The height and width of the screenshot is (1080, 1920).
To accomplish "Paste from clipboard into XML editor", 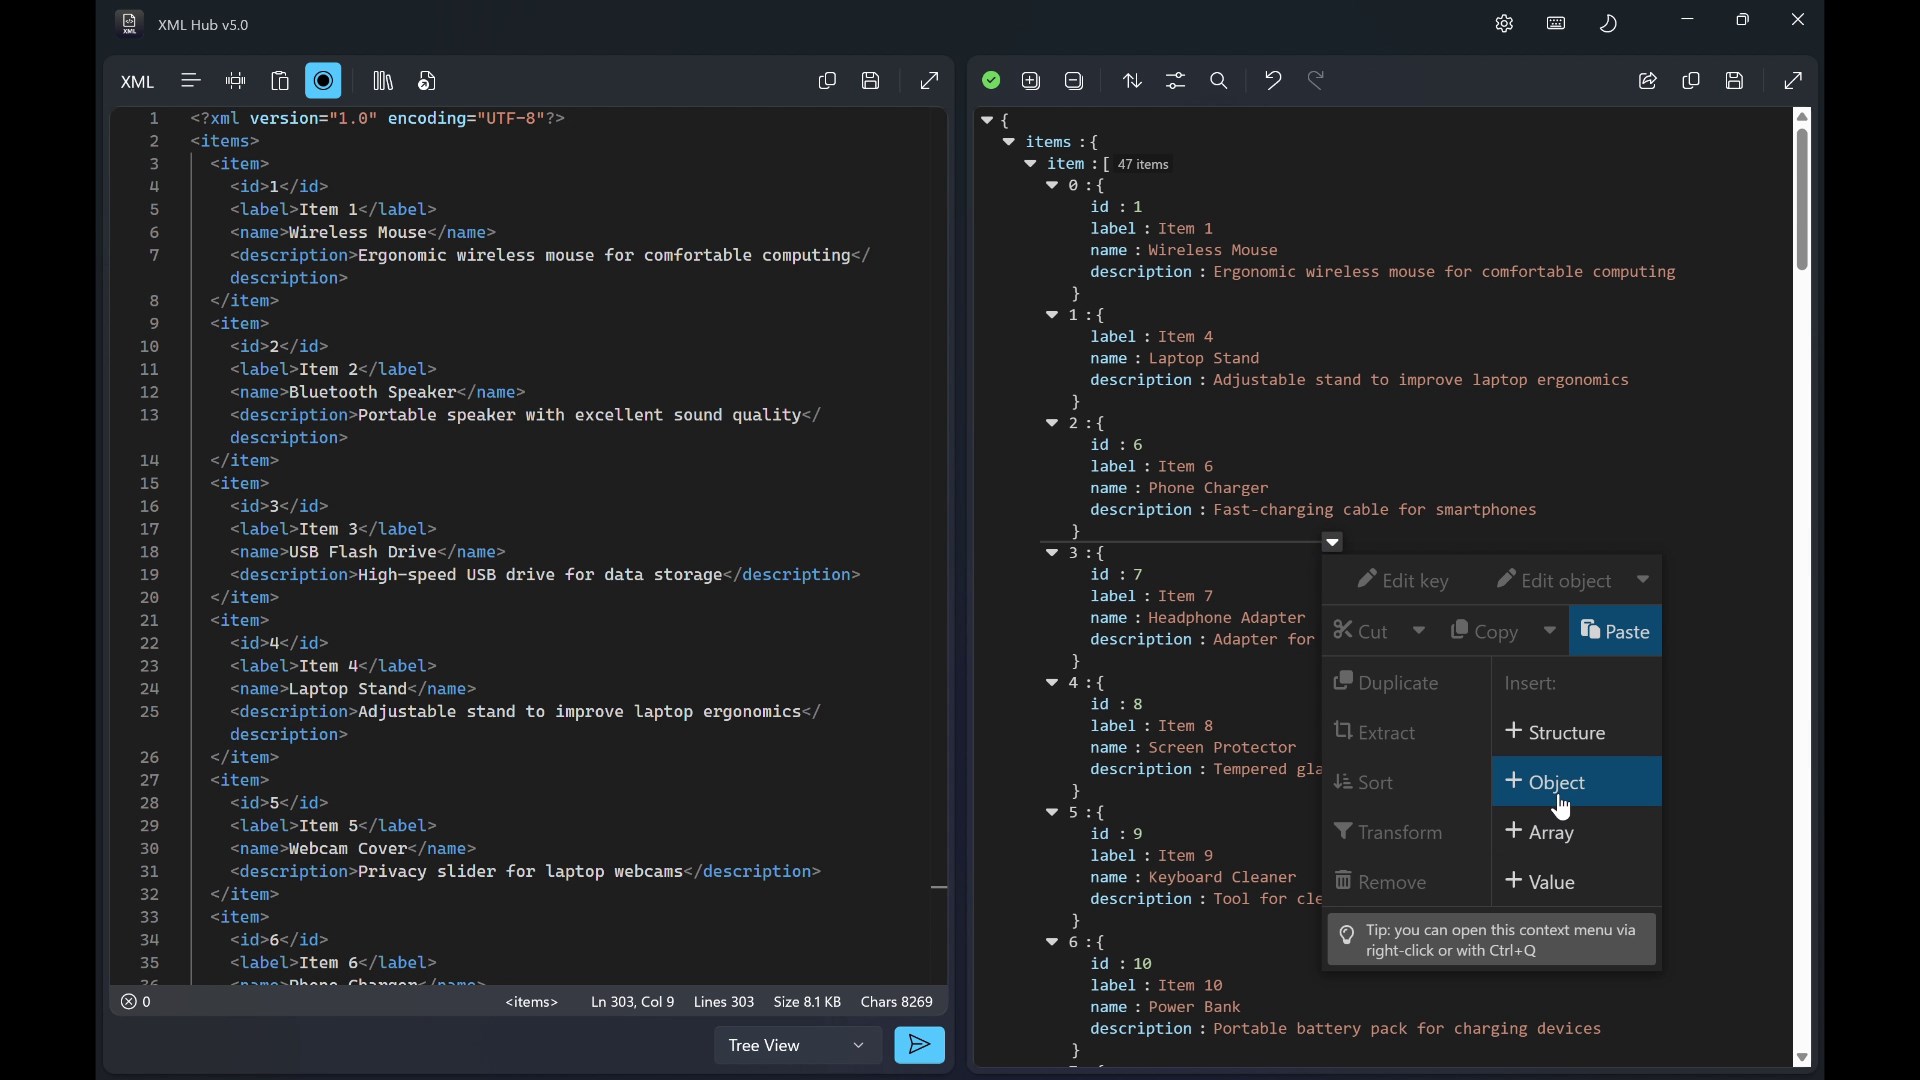I will [281, 81].
